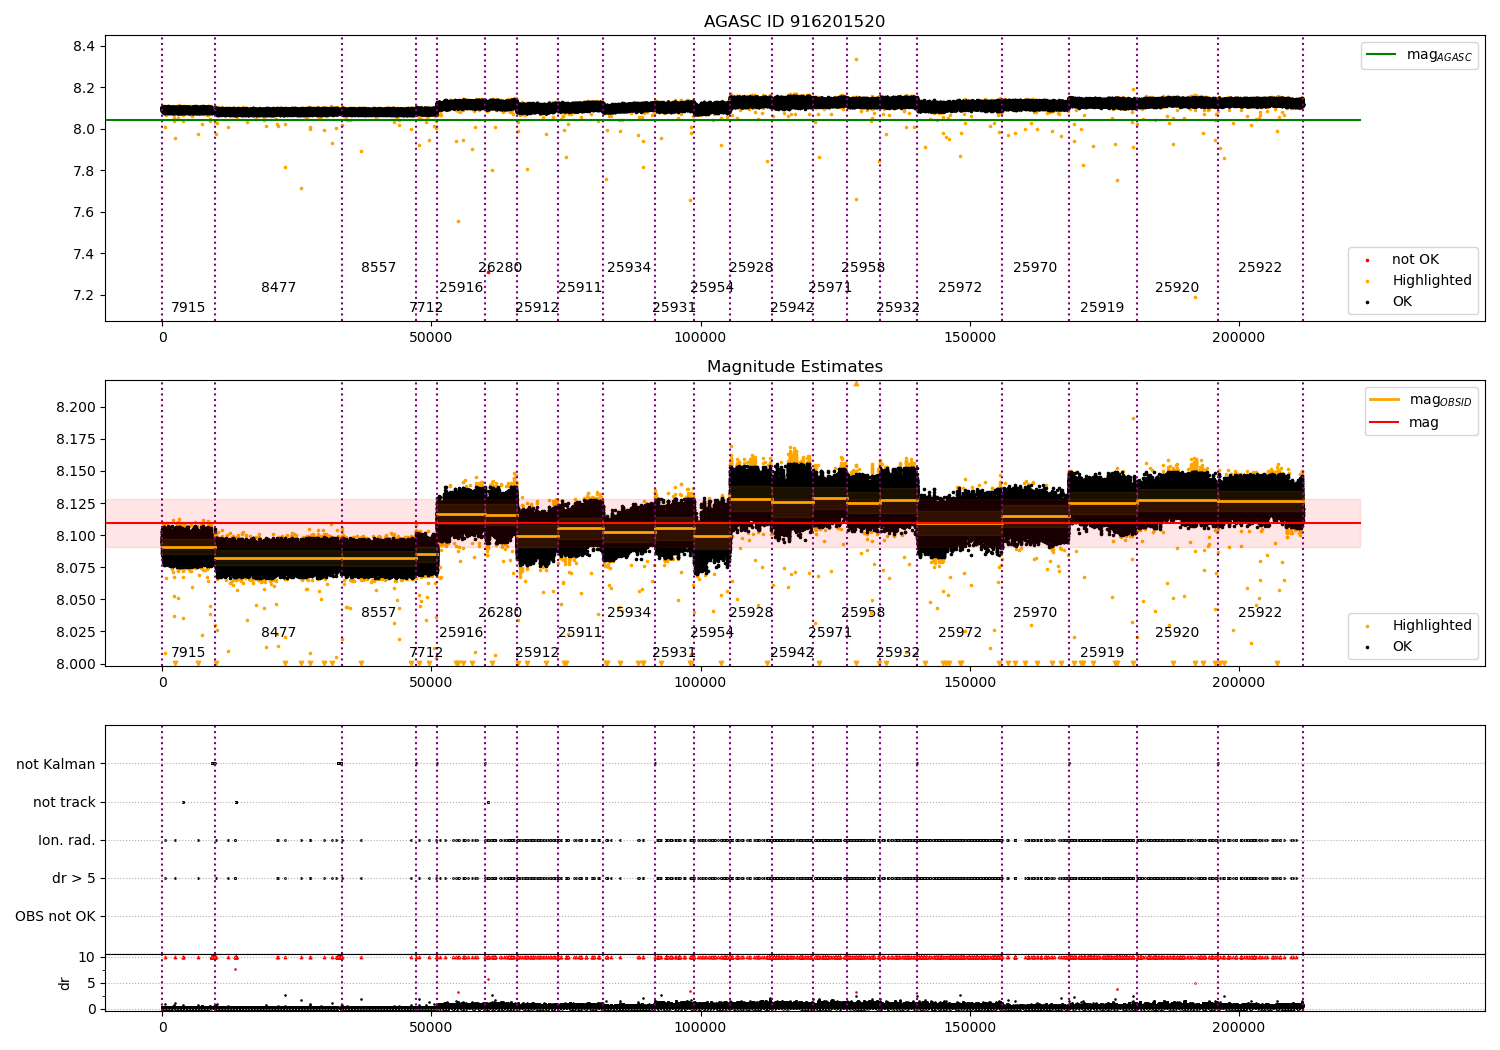Click the 'OBS not OK' axis label
This screenshot has height=1050, width=1500.
(x=56, y=916)
